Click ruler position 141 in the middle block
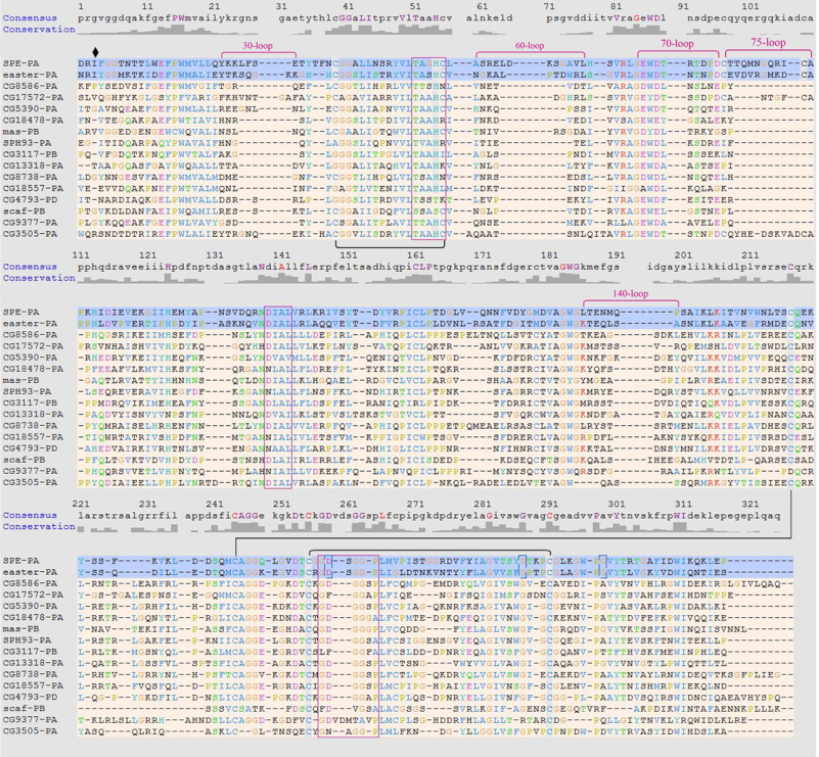Viewport: 819px width, 757px height. tap(284, 257)
